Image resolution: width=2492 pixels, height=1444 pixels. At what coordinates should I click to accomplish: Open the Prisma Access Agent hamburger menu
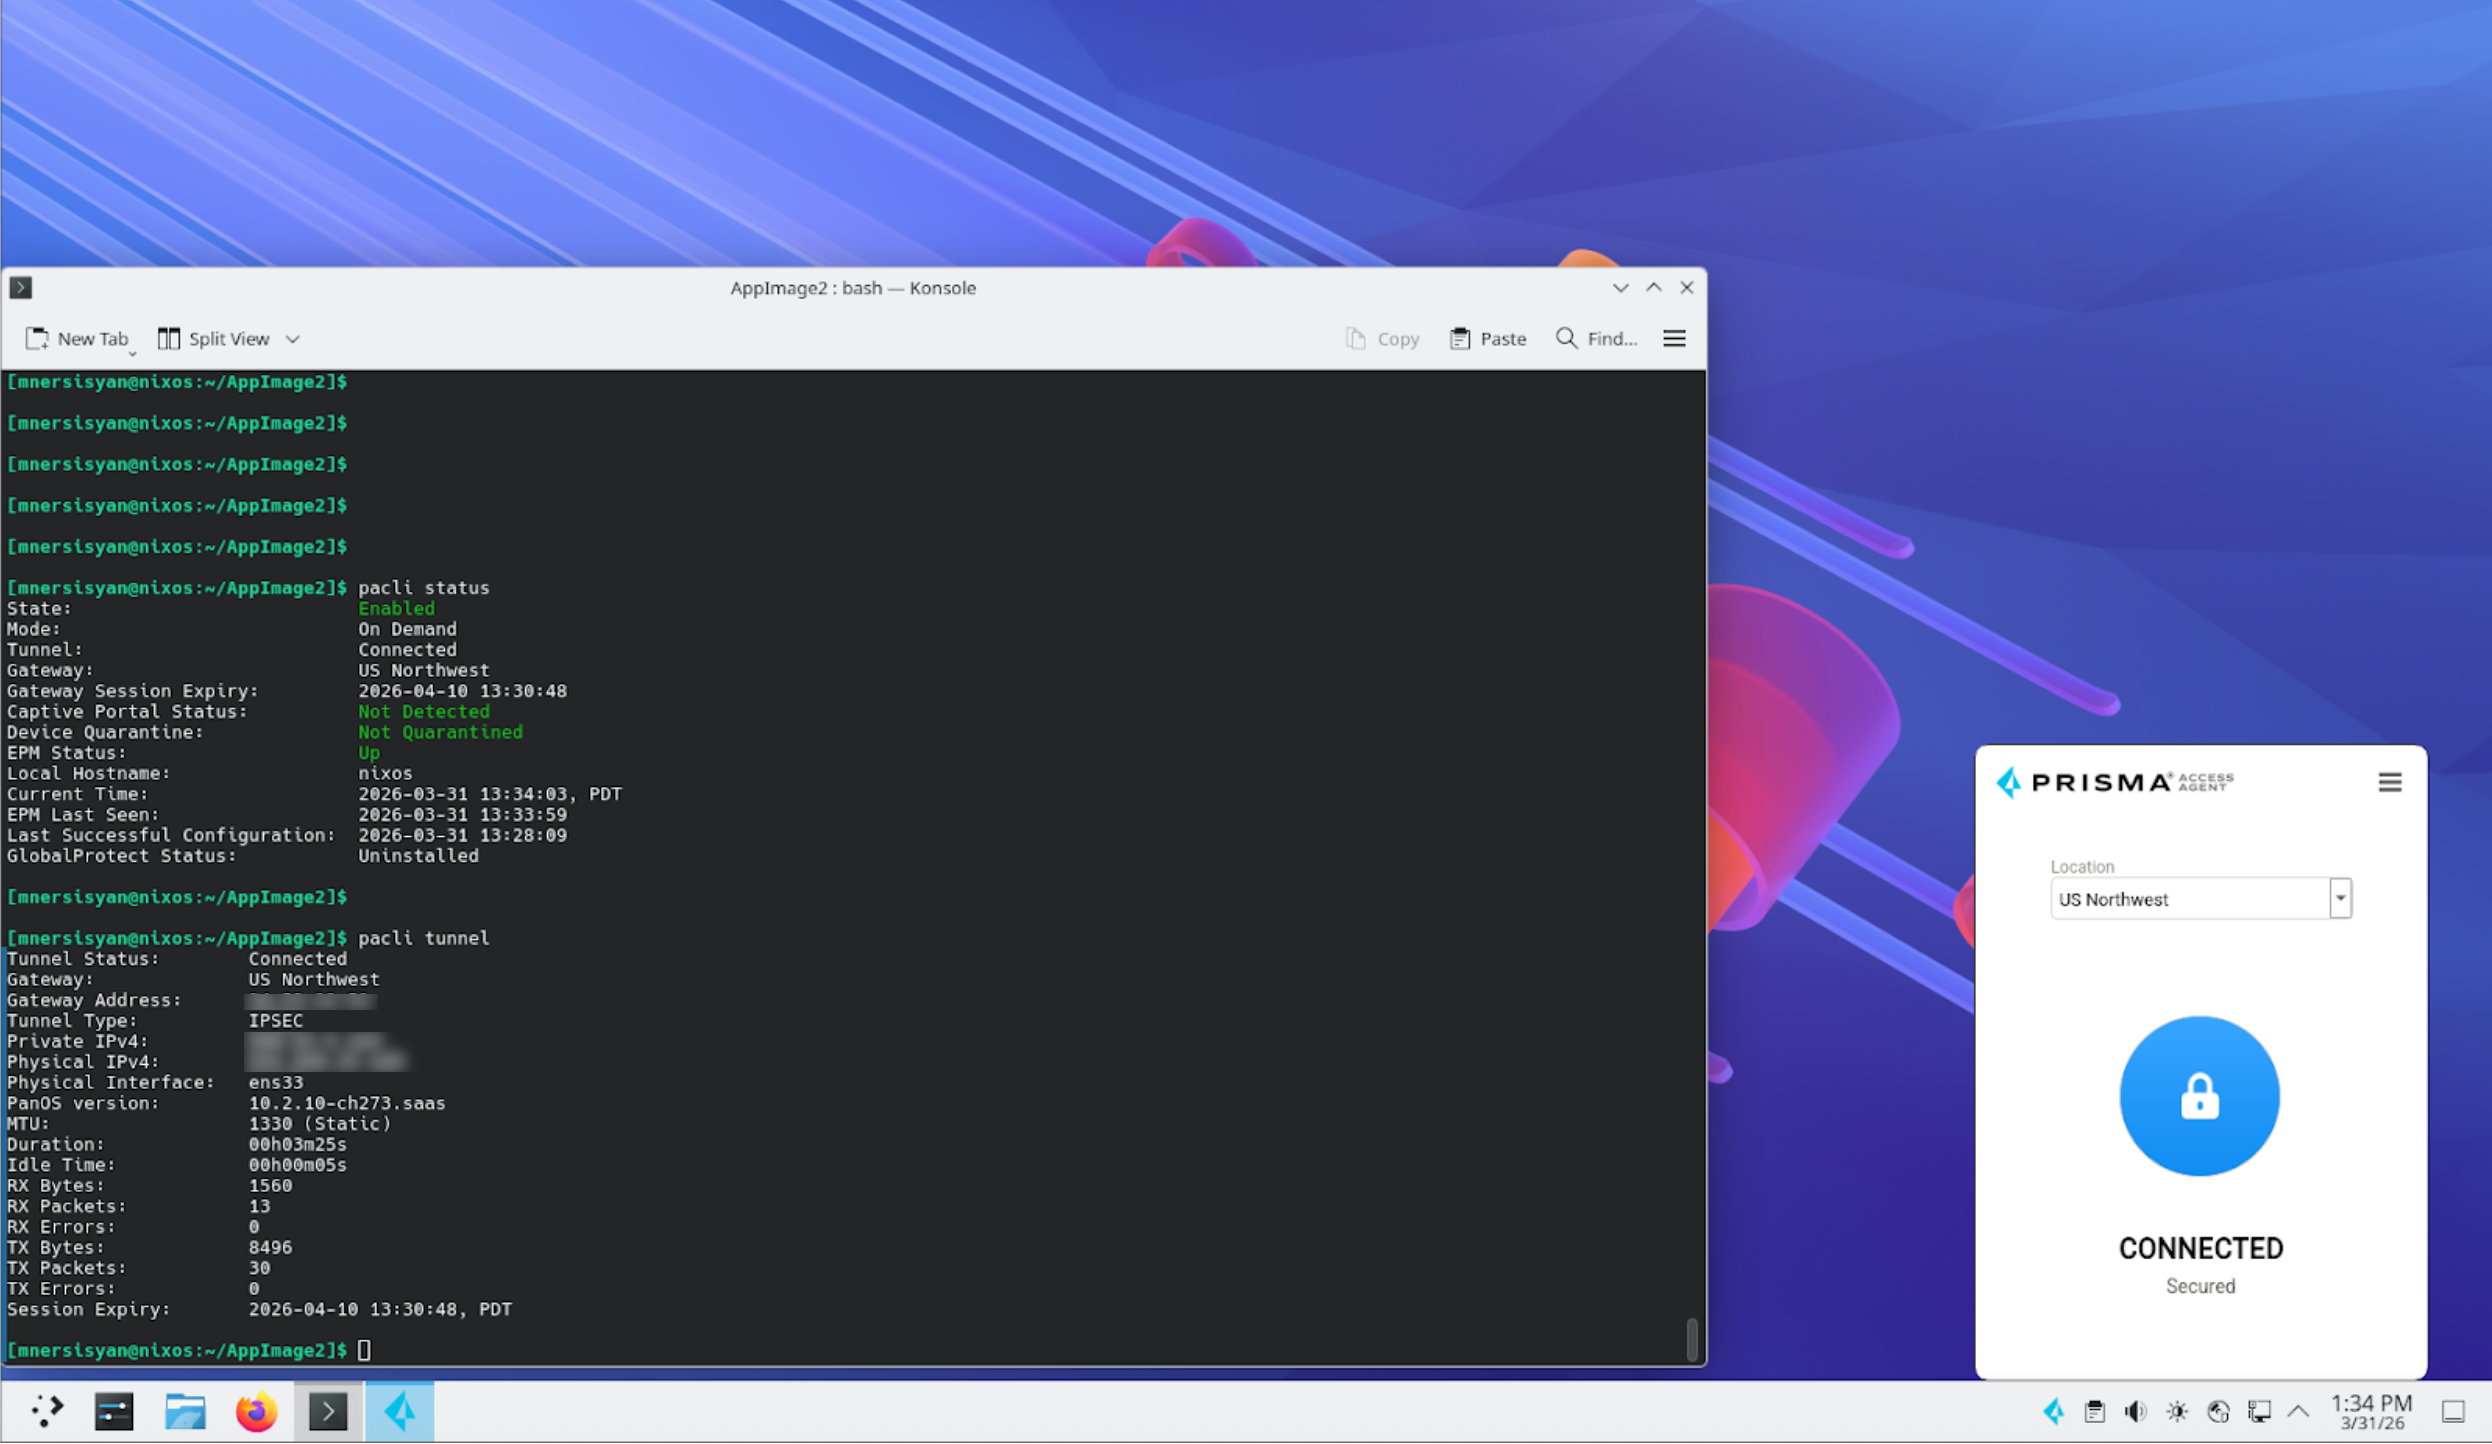2389,783
